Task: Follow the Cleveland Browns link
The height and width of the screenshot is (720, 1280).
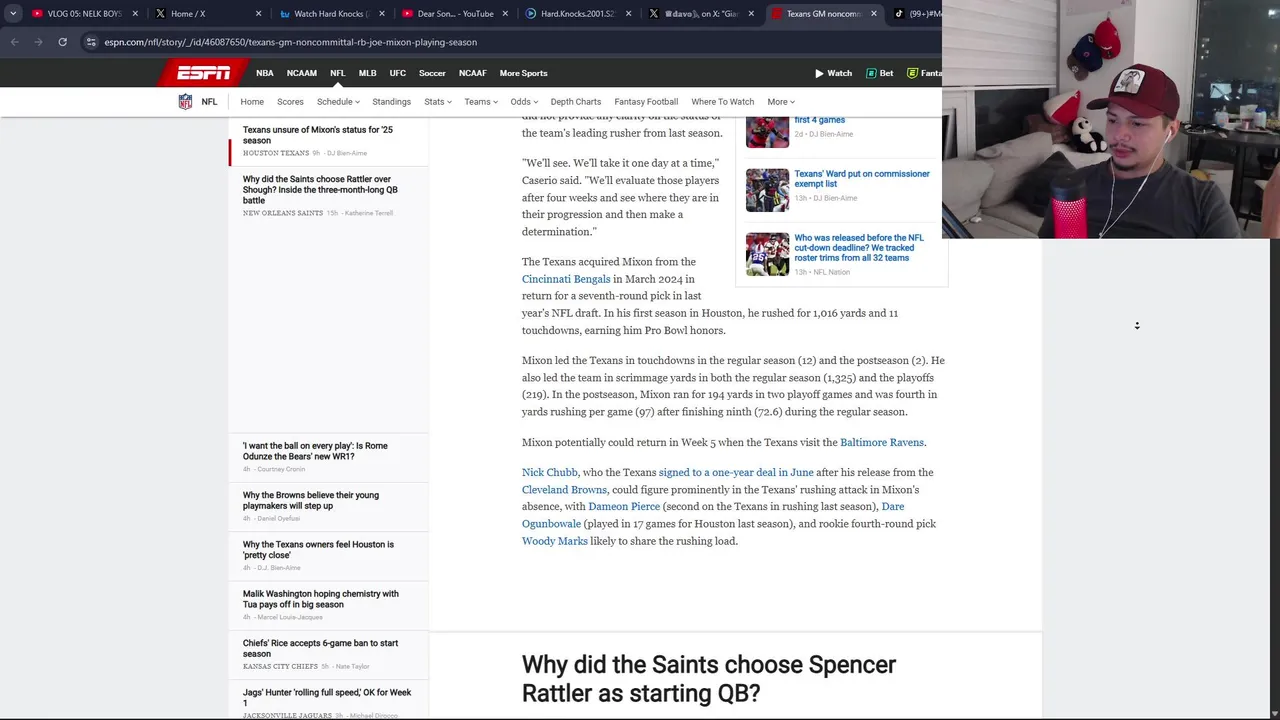Action: (564, 490)
